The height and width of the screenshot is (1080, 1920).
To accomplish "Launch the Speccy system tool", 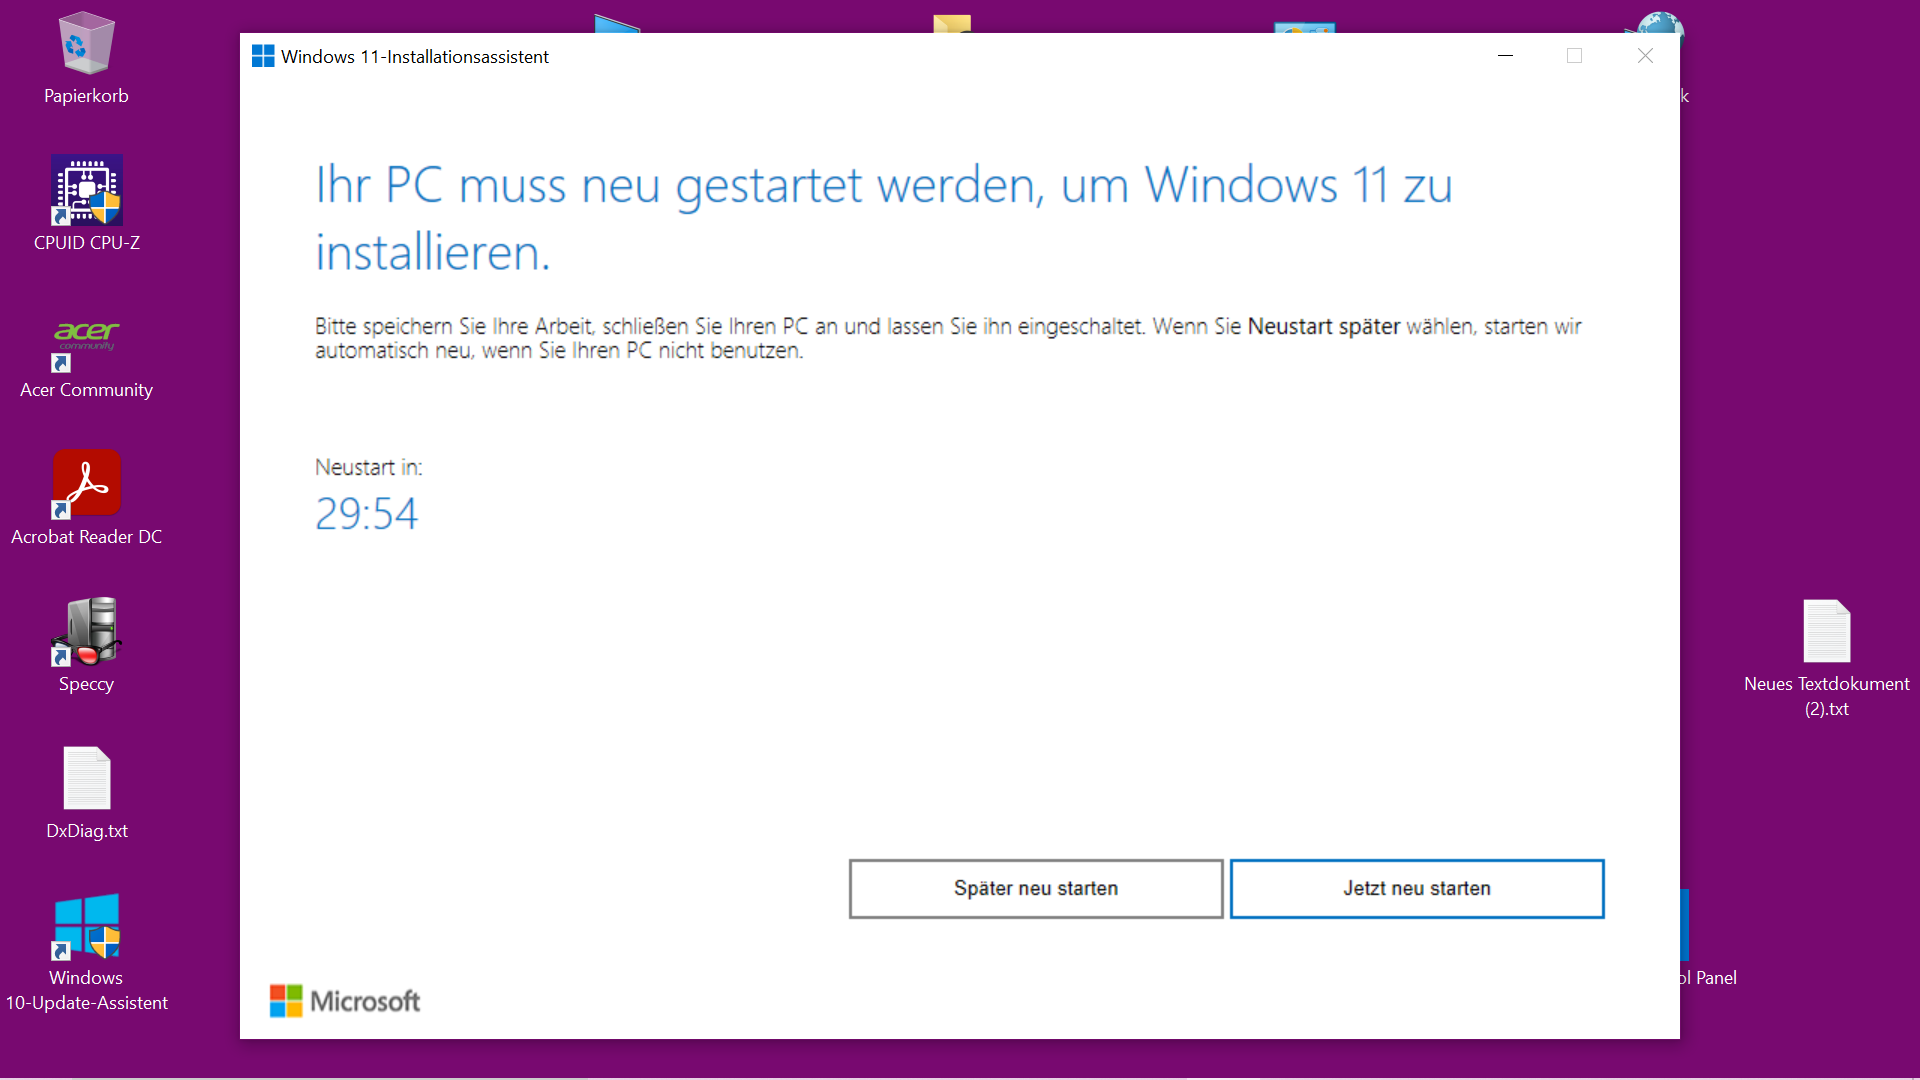I will click(86, 632).
